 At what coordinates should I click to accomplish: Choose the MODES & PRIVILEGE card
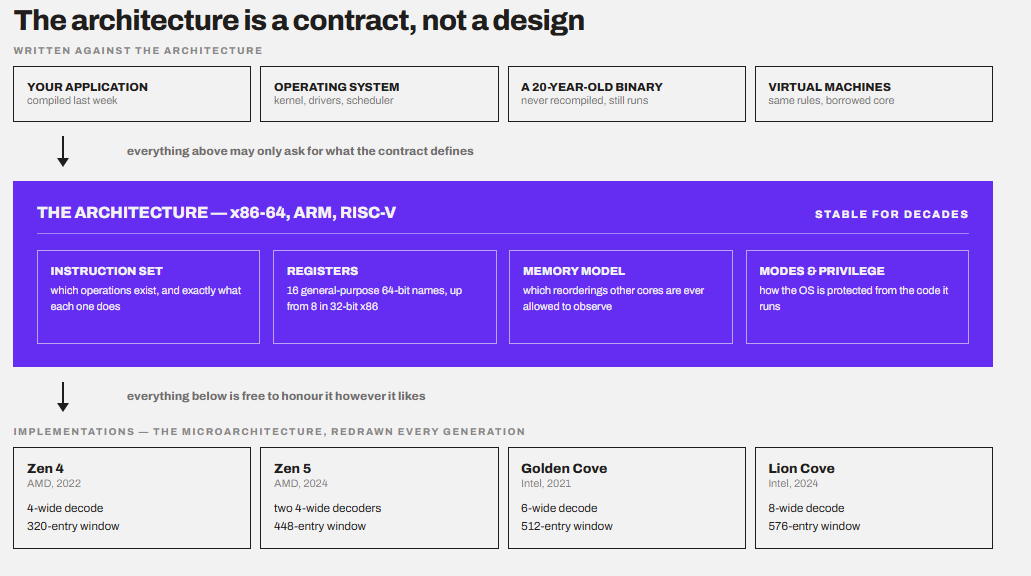(857, 297)
